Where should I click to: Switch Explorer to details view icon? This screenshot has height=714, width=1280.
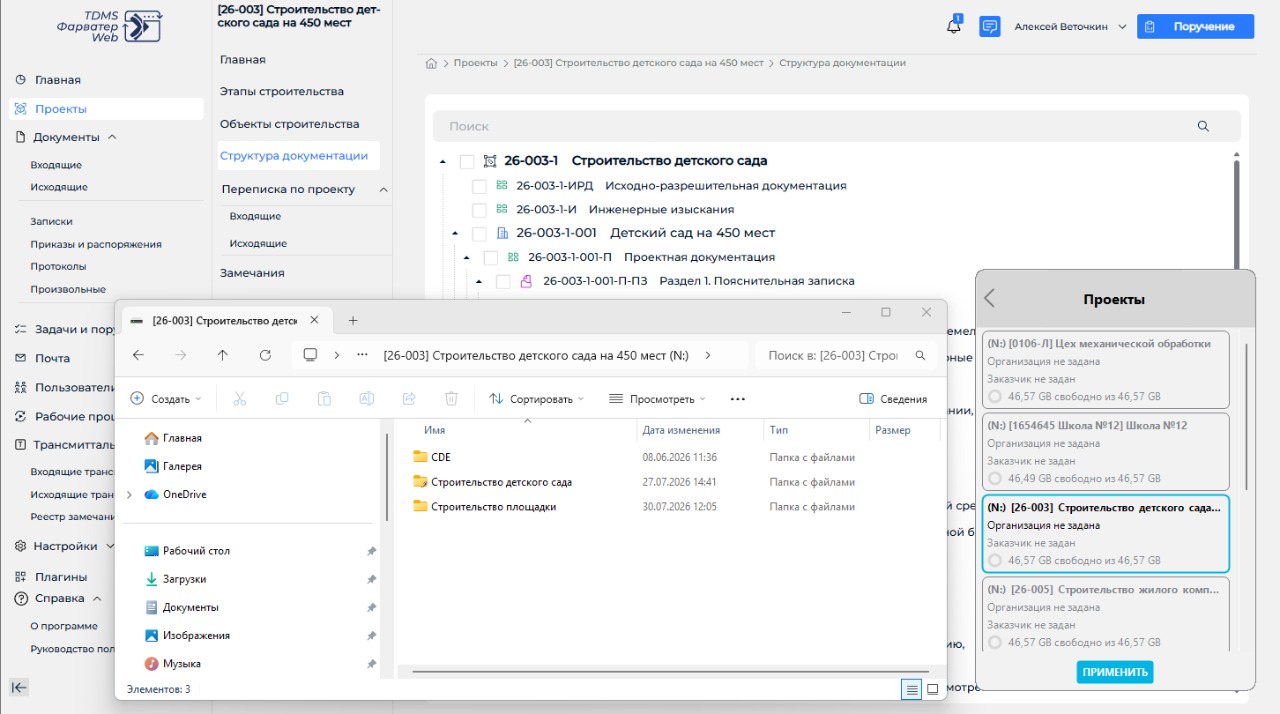[911, 689]
